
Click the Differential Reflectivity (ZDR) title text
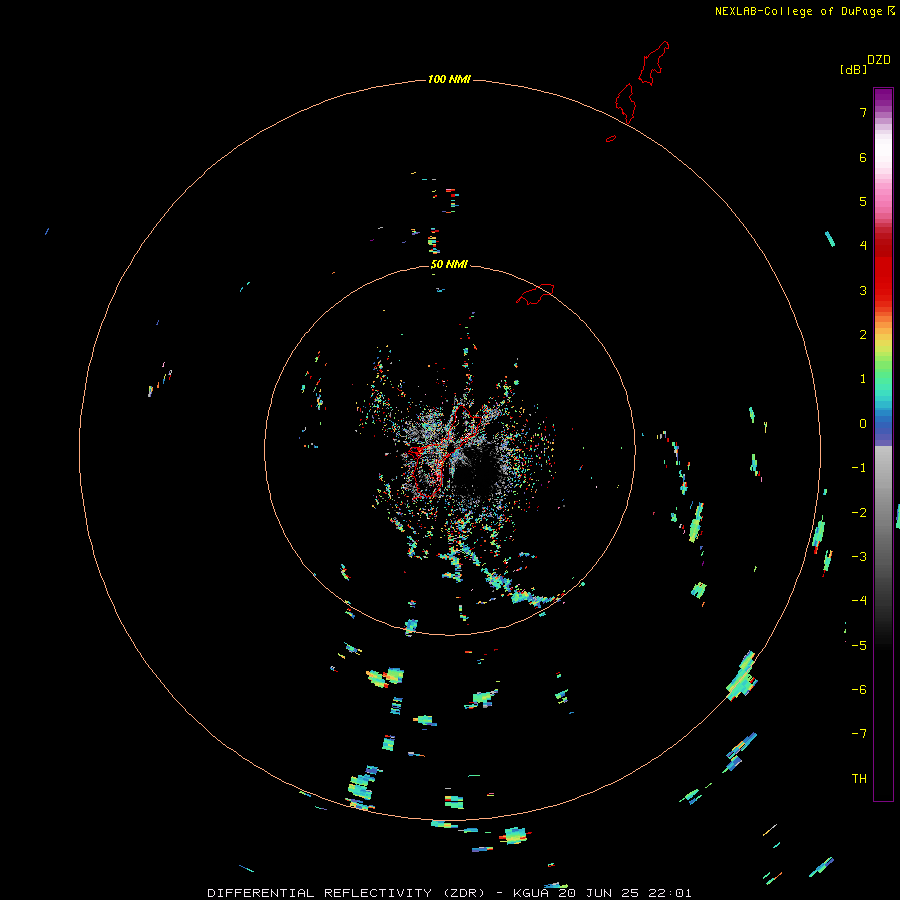346,893
